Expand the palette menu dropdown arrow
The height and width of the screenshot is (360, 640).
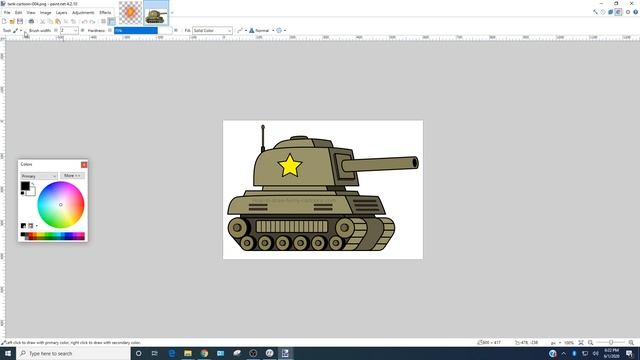[37, 226]
